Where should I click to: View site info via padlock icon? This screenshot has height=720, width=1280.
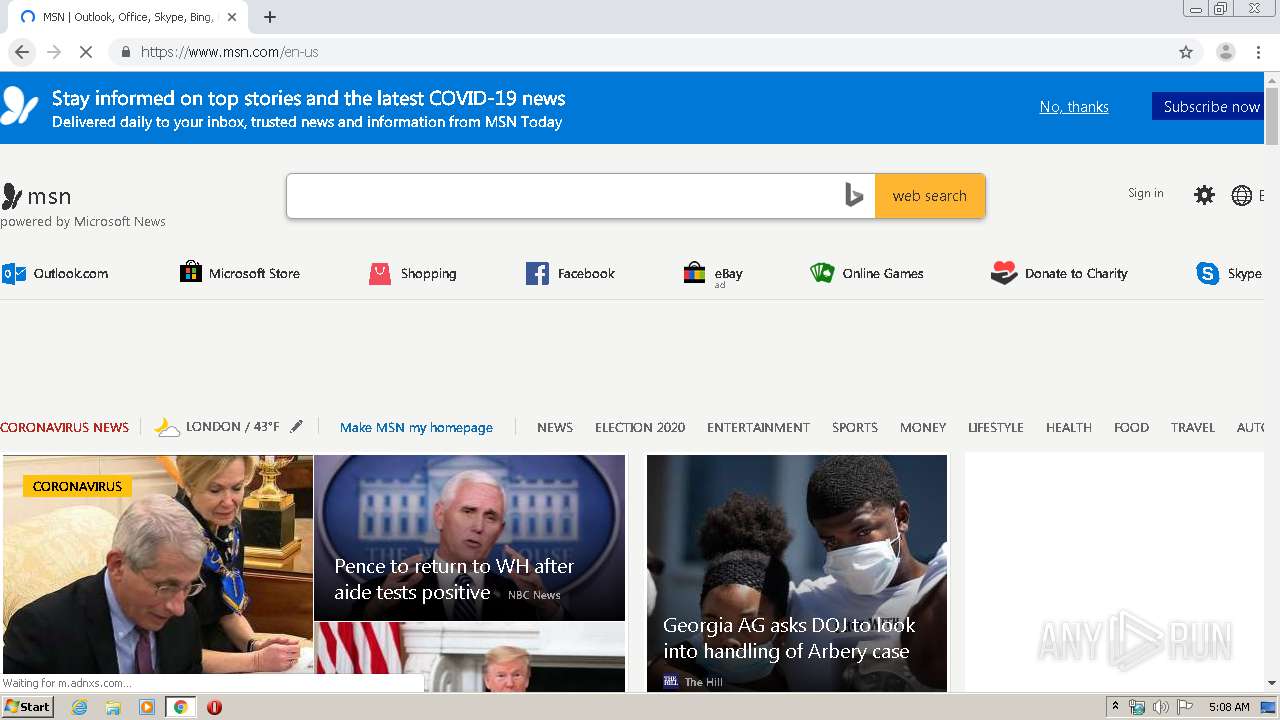coord(126,52)
